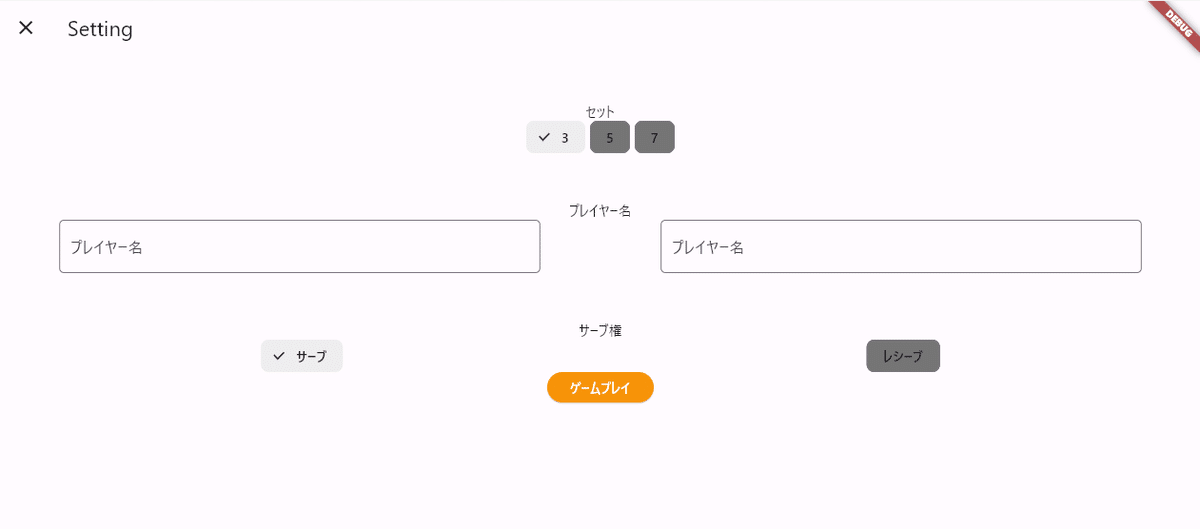Start the match with the ゲームプレイ button
Screen dimensions: 1200x529
coord(600,387)
